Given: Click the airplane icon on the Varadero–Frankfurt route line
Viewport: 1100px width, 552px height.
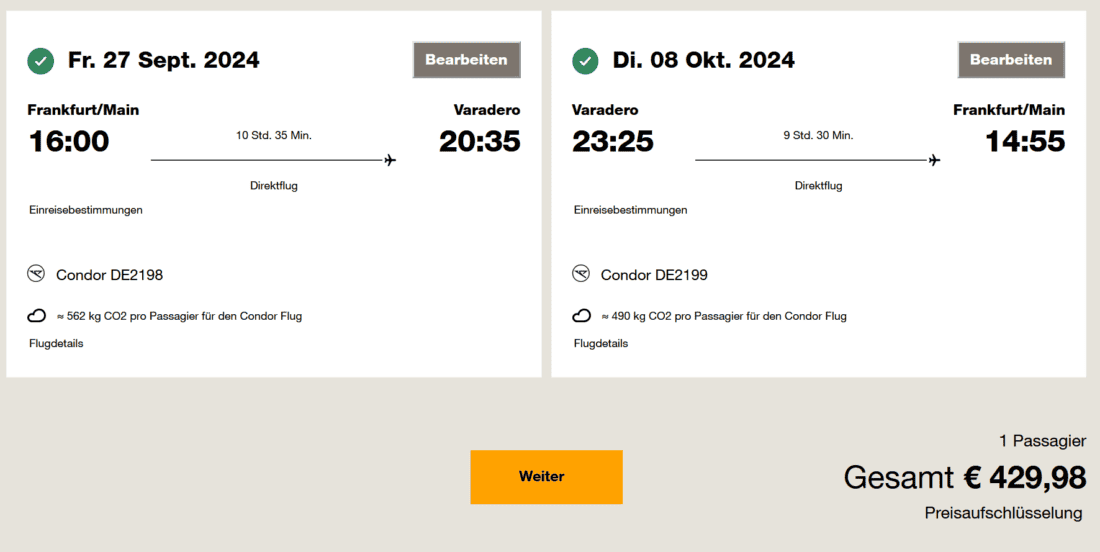Looking at the screenshot, I should (934, 160).
